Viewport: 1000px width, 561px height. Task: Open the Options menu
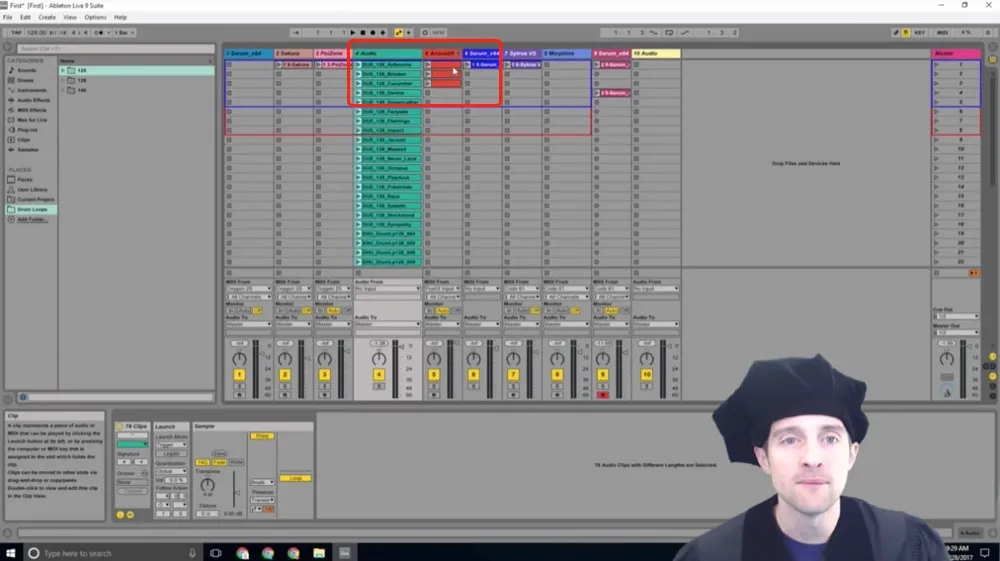point(95,17)
